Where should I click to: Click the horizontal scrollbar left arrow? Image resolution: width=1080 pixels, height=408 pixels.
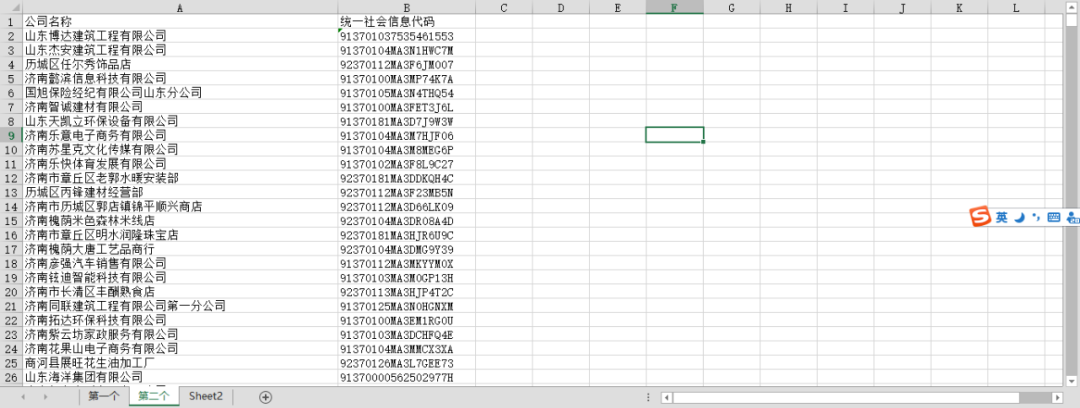[667, 398]
